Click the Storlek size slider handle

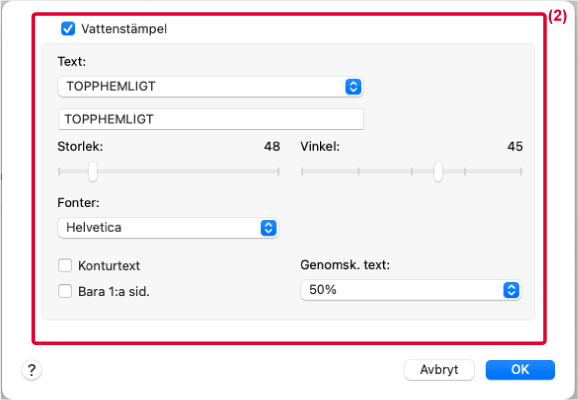coord(93,171)
